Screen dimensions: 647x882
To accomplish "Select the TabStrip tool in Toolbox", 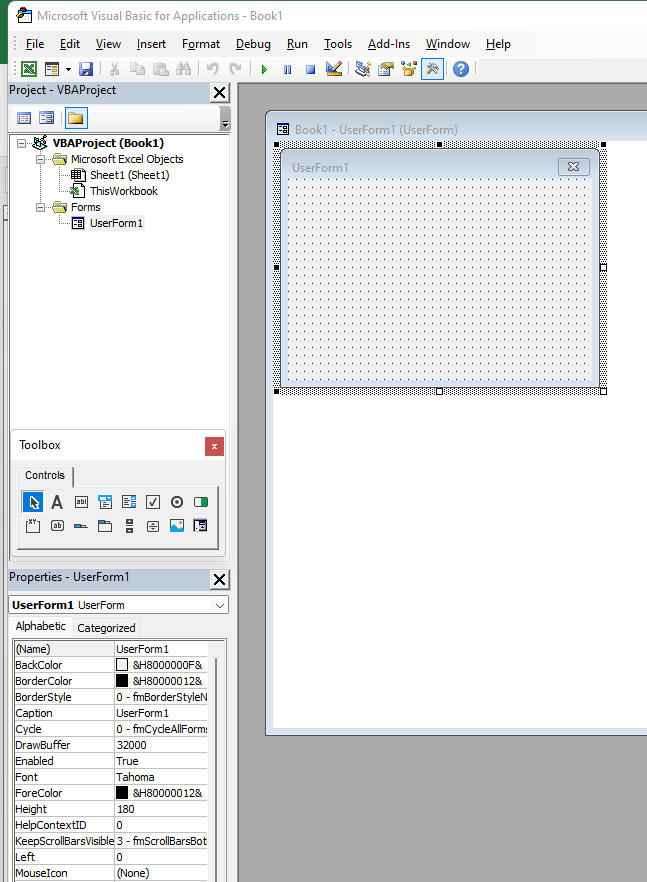I will tap(81, 526).
